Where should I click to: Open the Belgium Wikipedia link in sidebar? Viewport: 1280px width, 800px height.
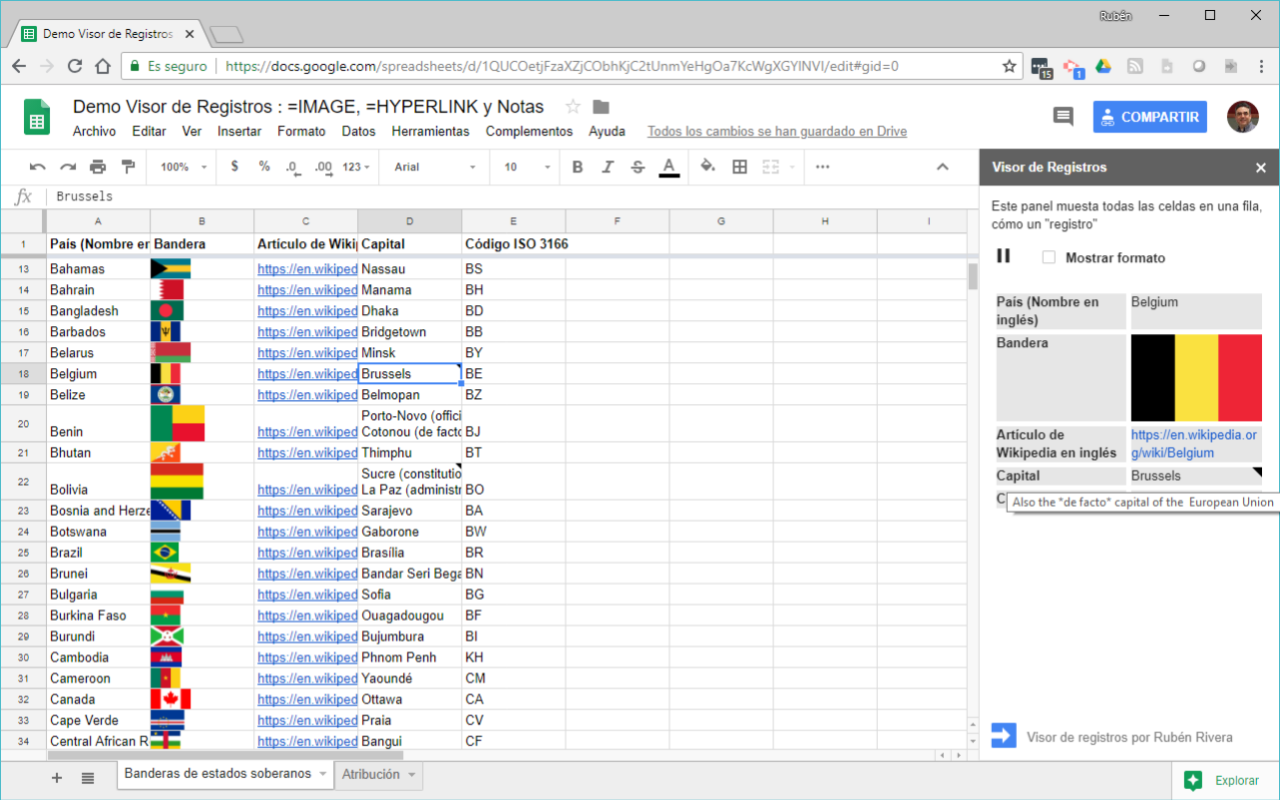pos(1195,444)
